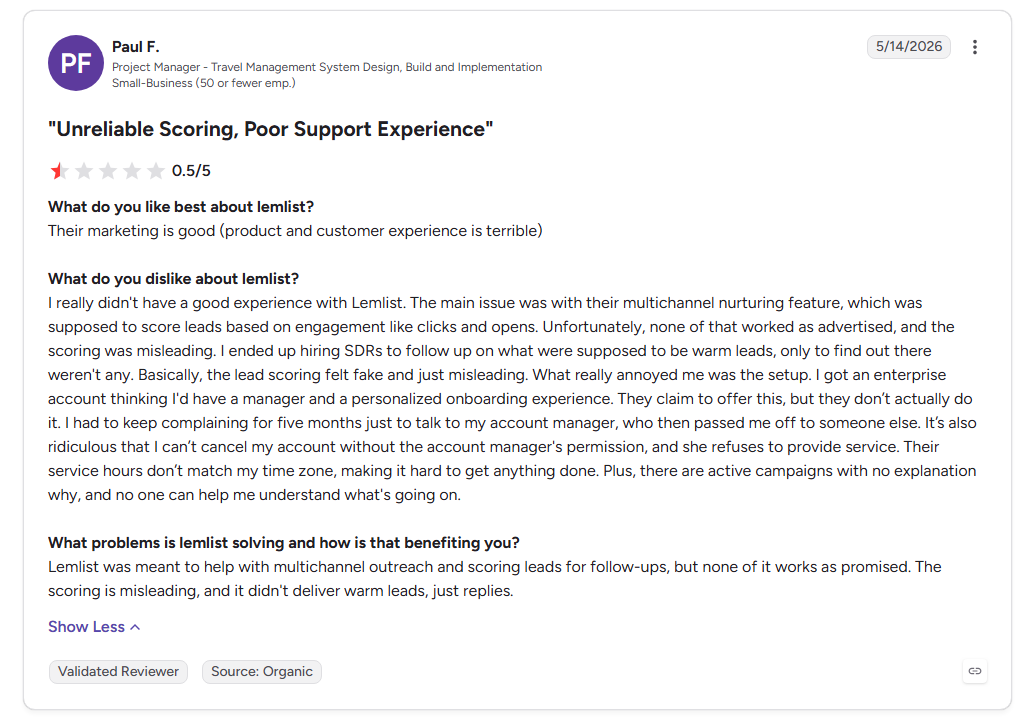The height and width of the screenshot is (720, 1032).
Task: Copy review link via chain icon
Action: click(x=974, y=671)
